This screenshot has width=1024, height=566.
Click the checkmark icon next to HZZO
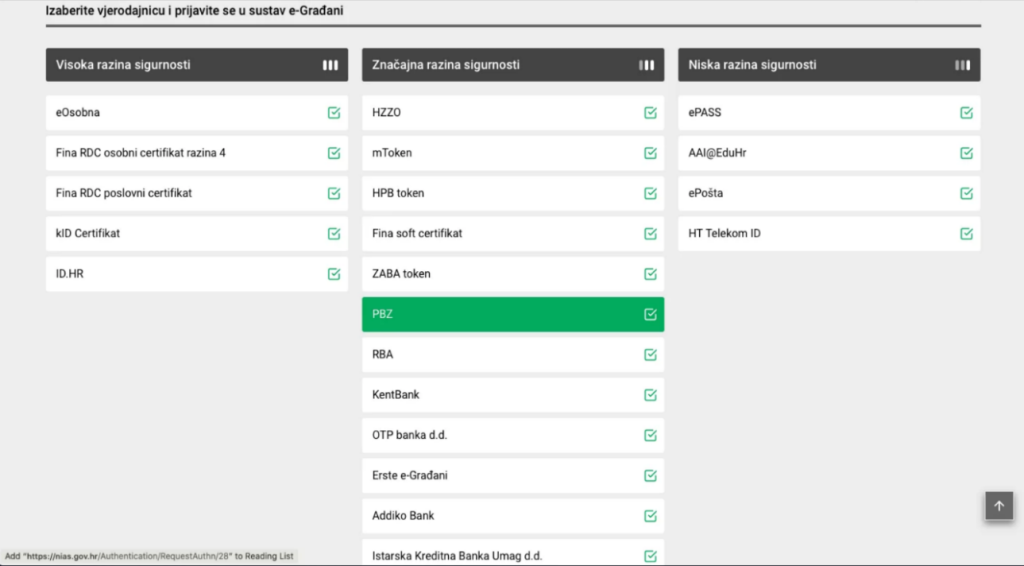pyautogui.click(x=650, y=113)
